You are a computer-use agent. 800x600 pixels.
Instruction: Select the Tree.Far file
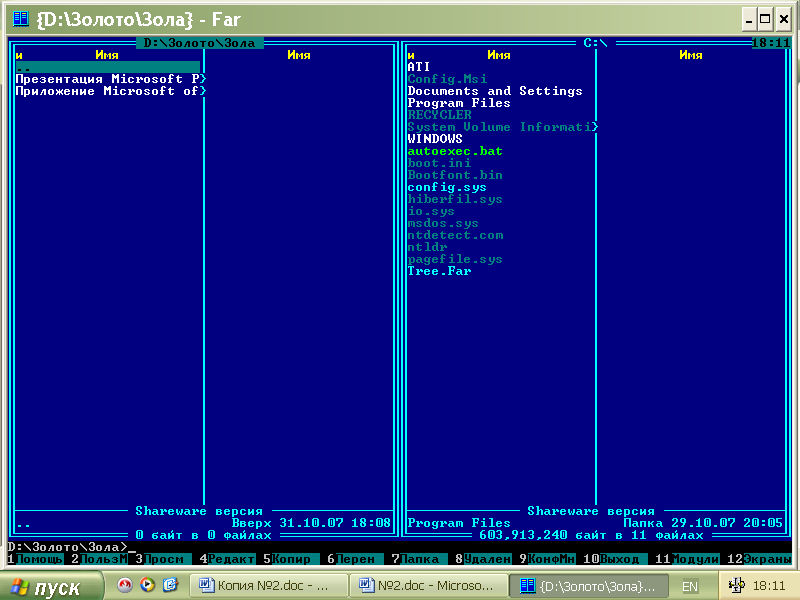tap(439, 271)
